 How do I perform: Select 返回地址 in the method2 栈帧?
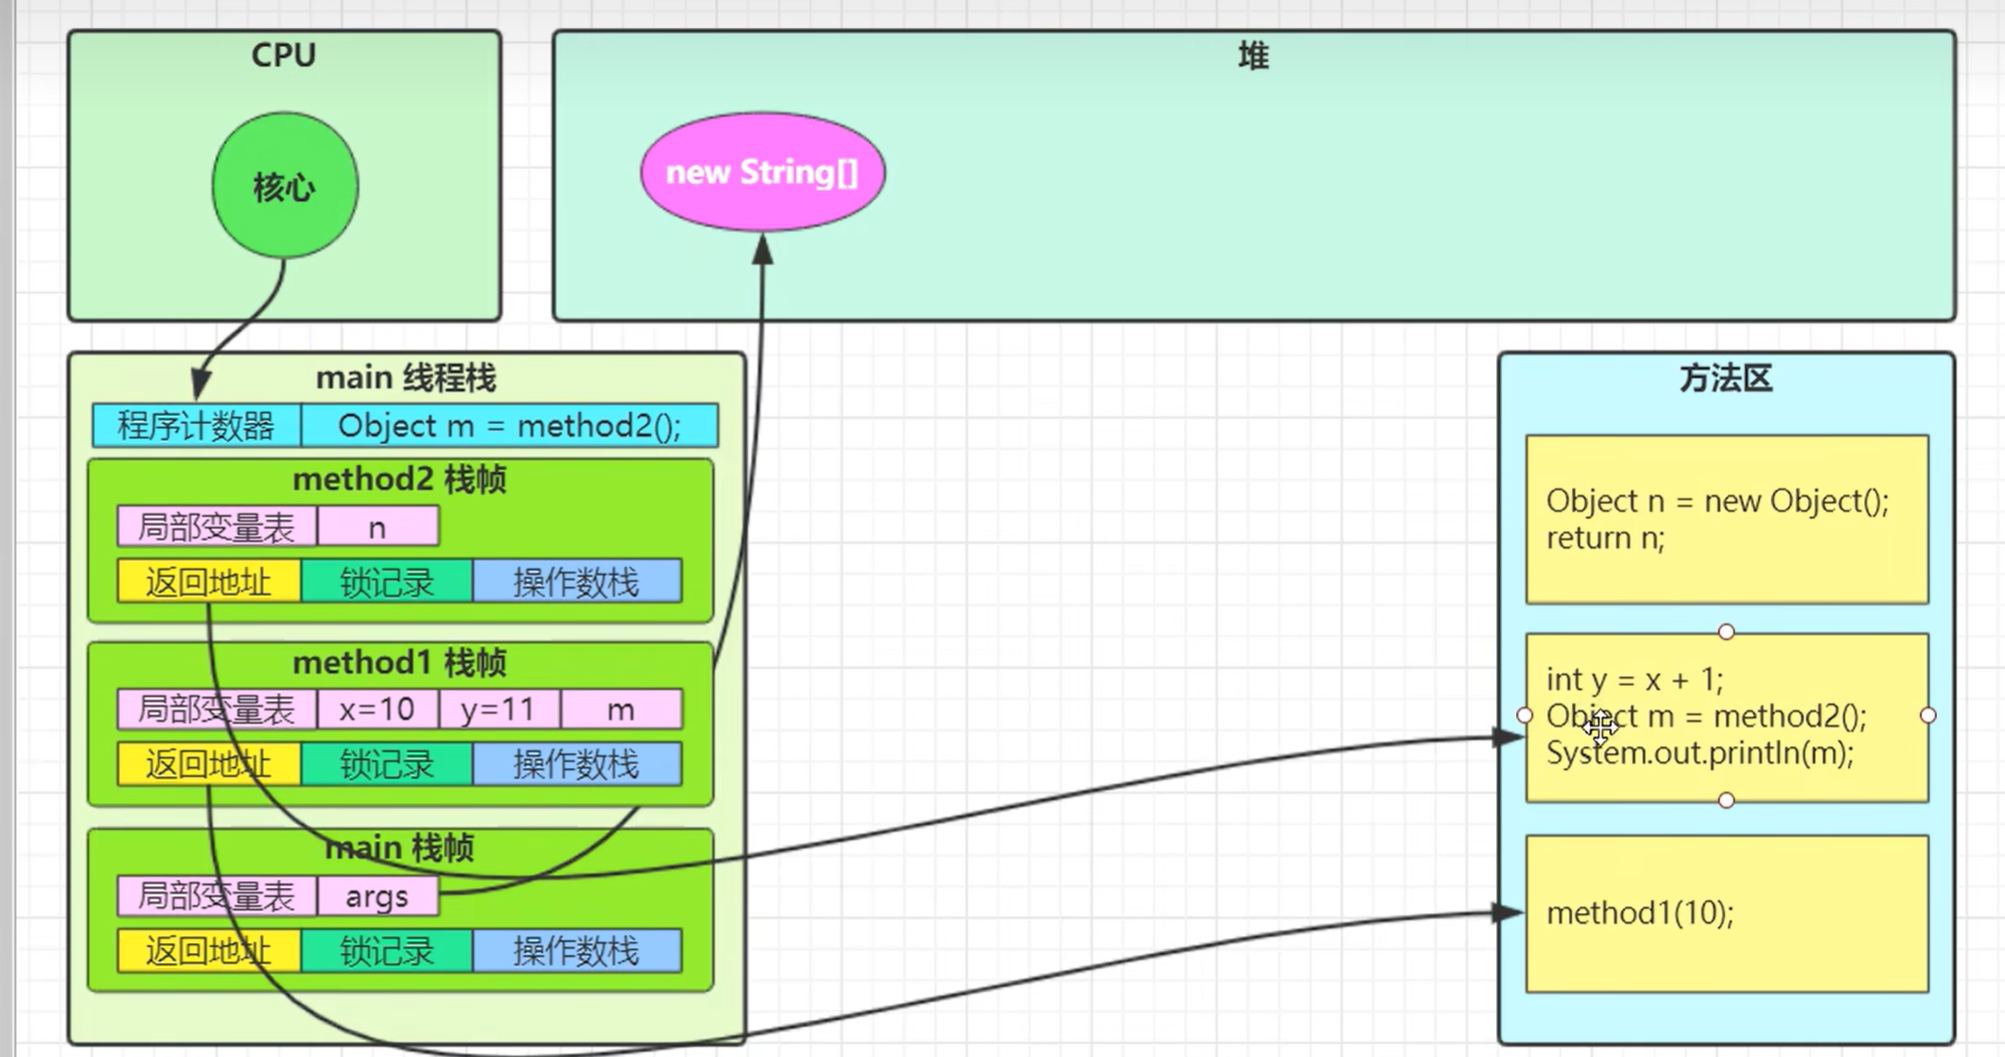208,582
